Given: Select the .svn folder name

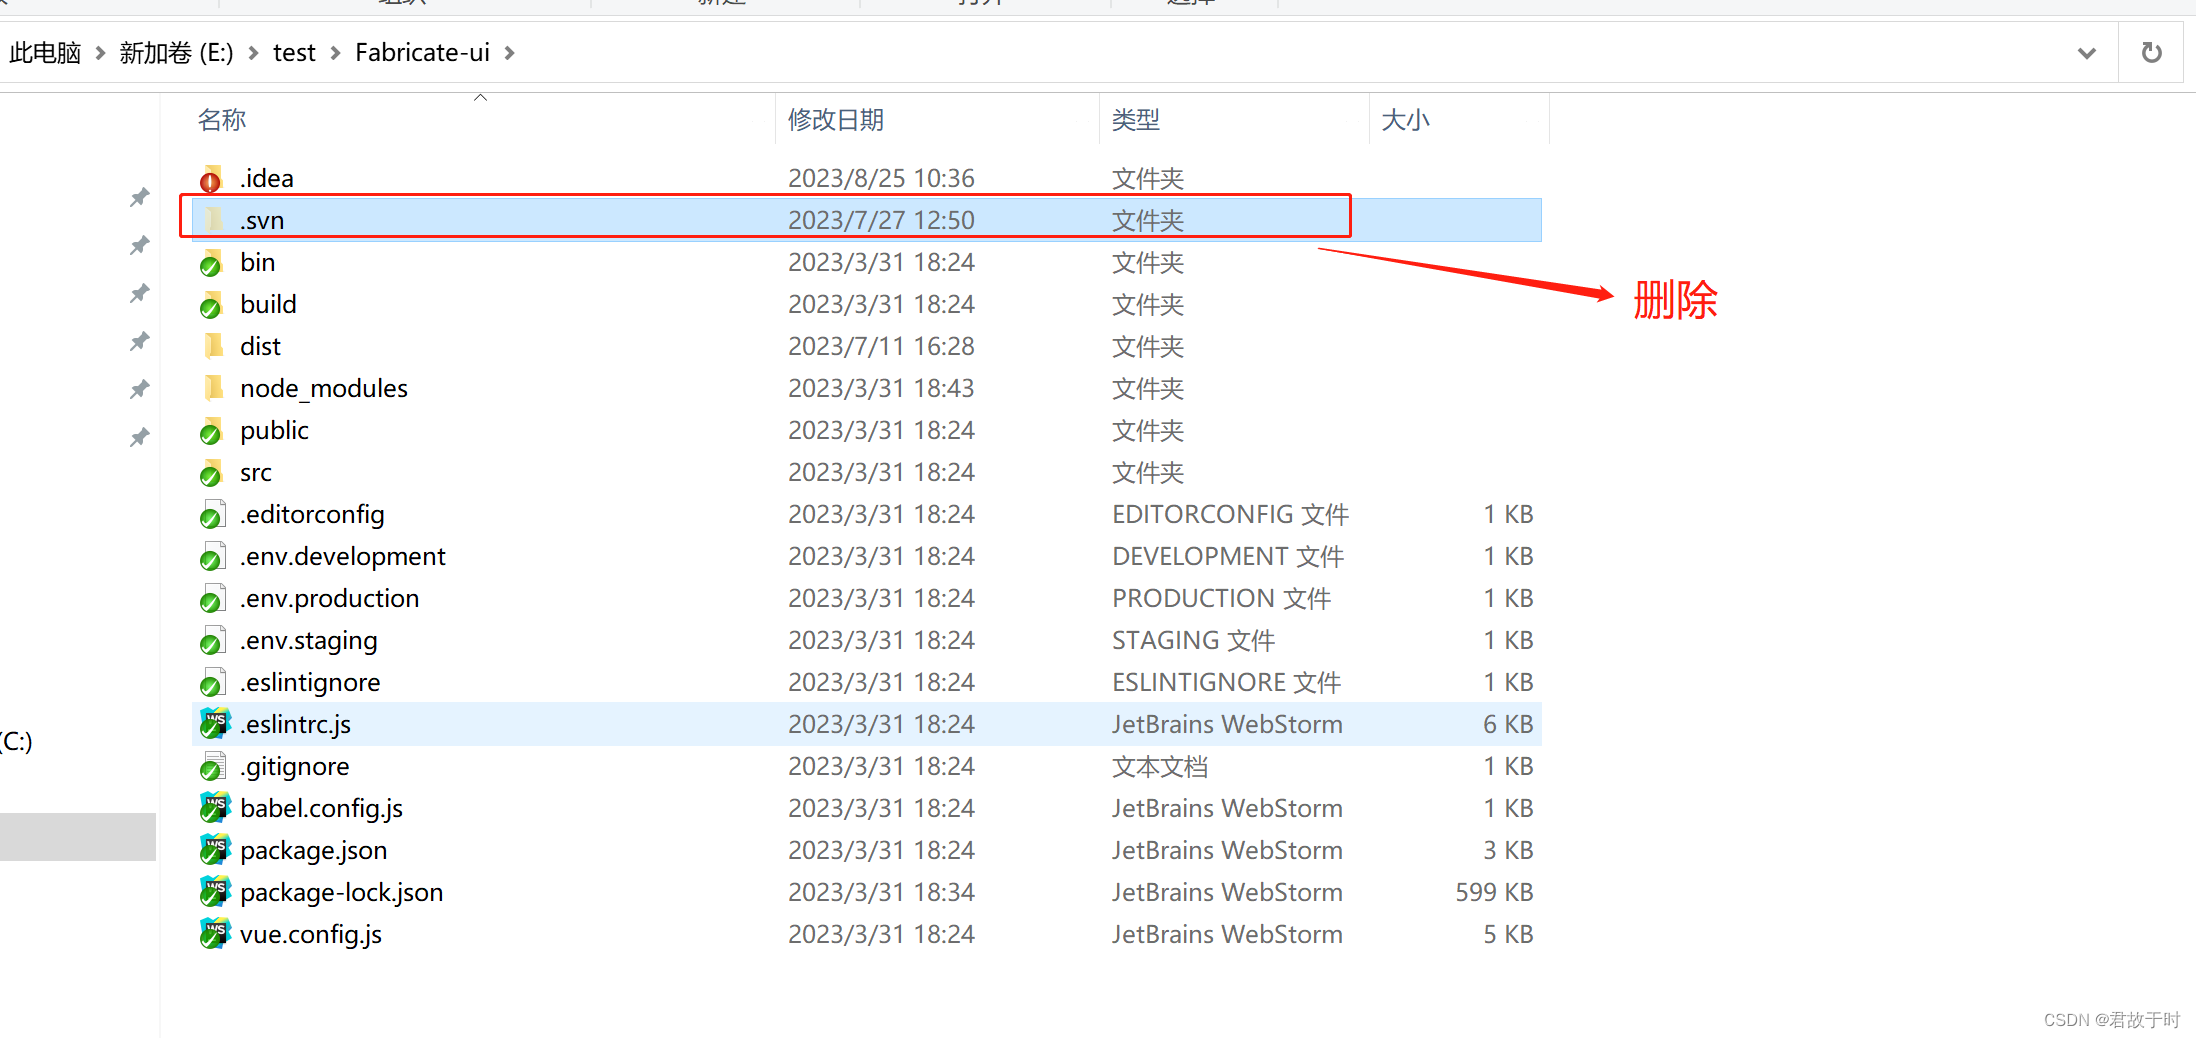Looking at the screenshot, I should pos(262,220).
